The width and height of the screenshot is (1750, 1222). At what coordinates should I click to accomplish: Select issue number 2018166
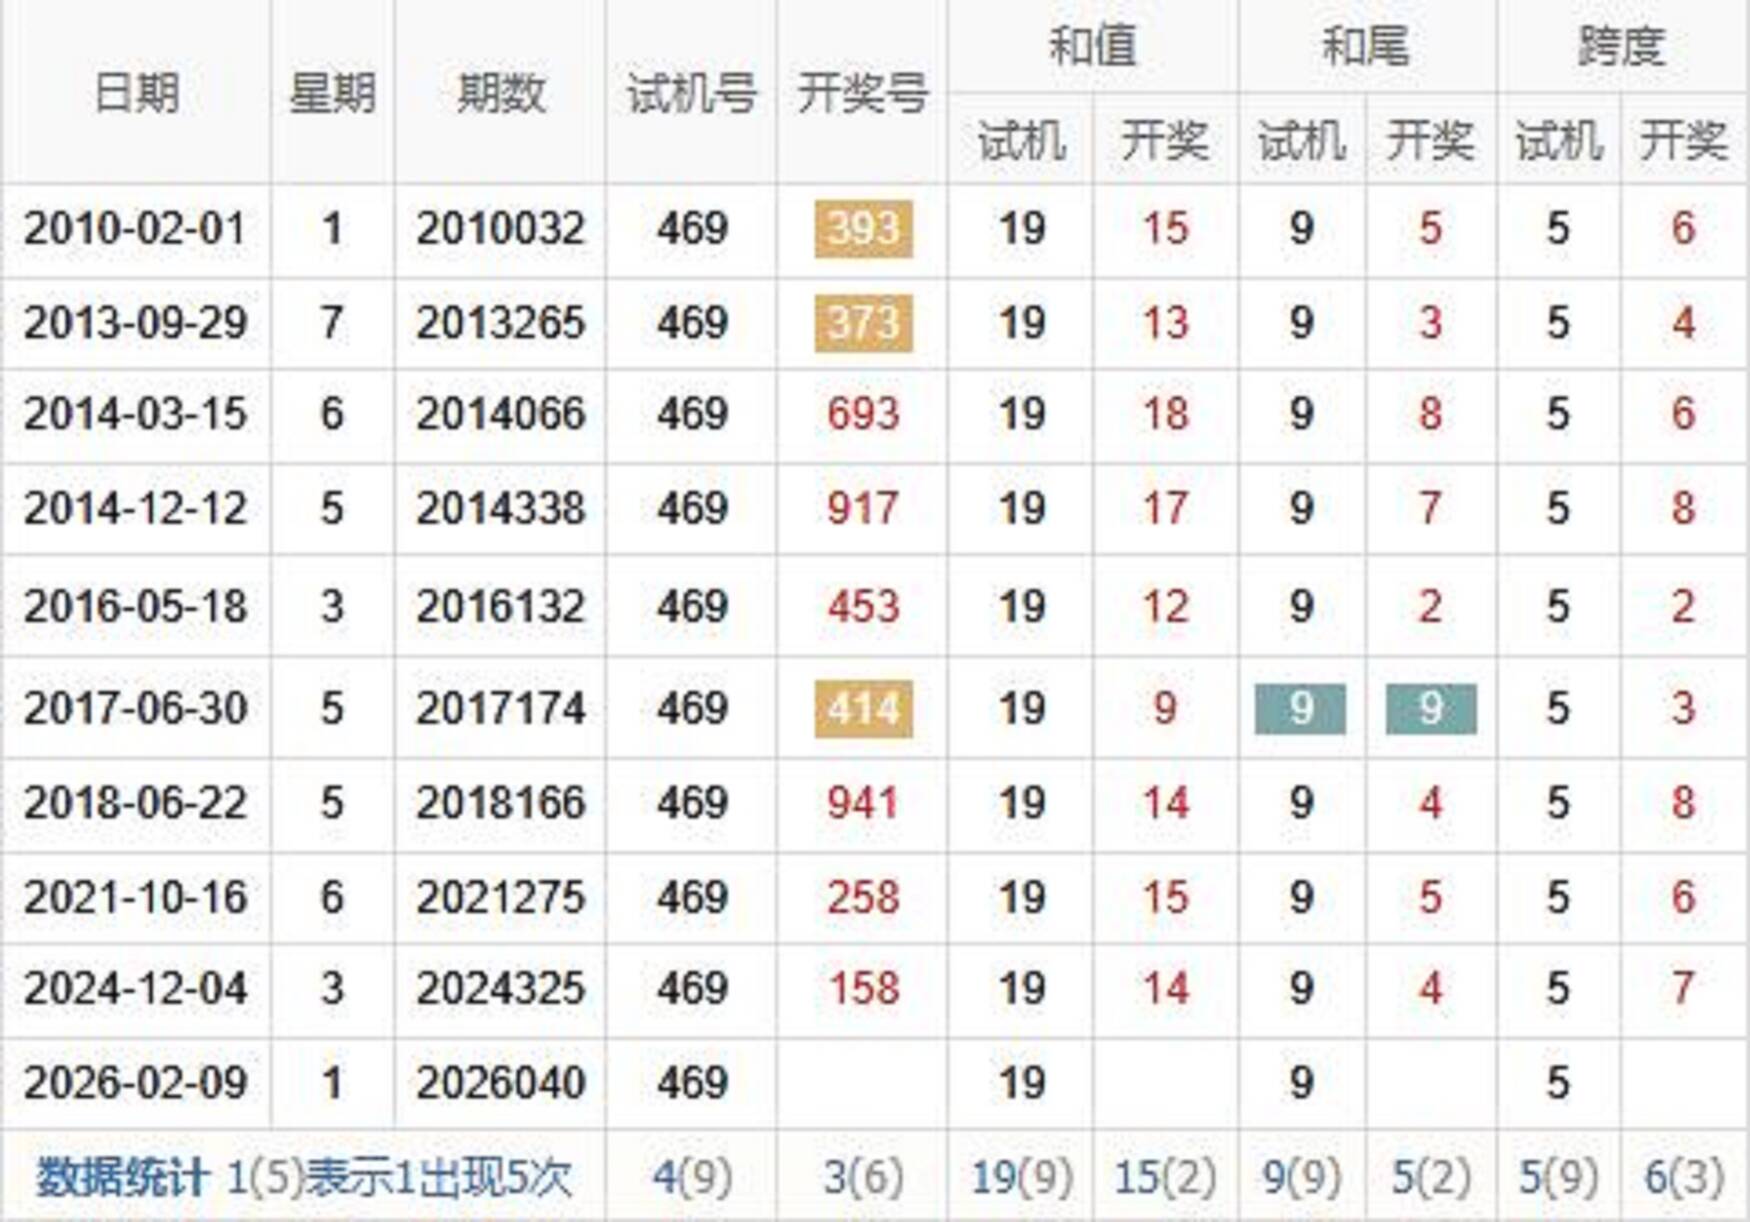(500, 803)
